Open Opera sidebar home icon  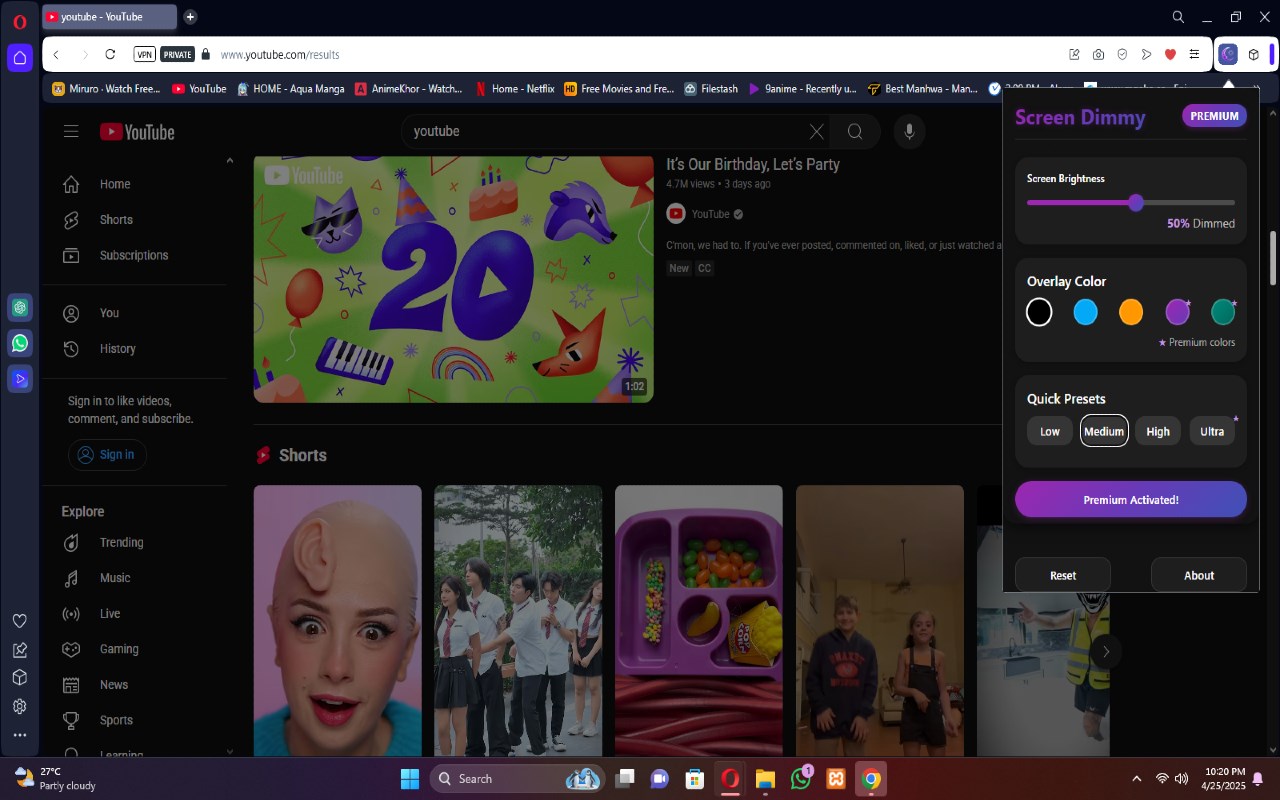click(20, 58)
